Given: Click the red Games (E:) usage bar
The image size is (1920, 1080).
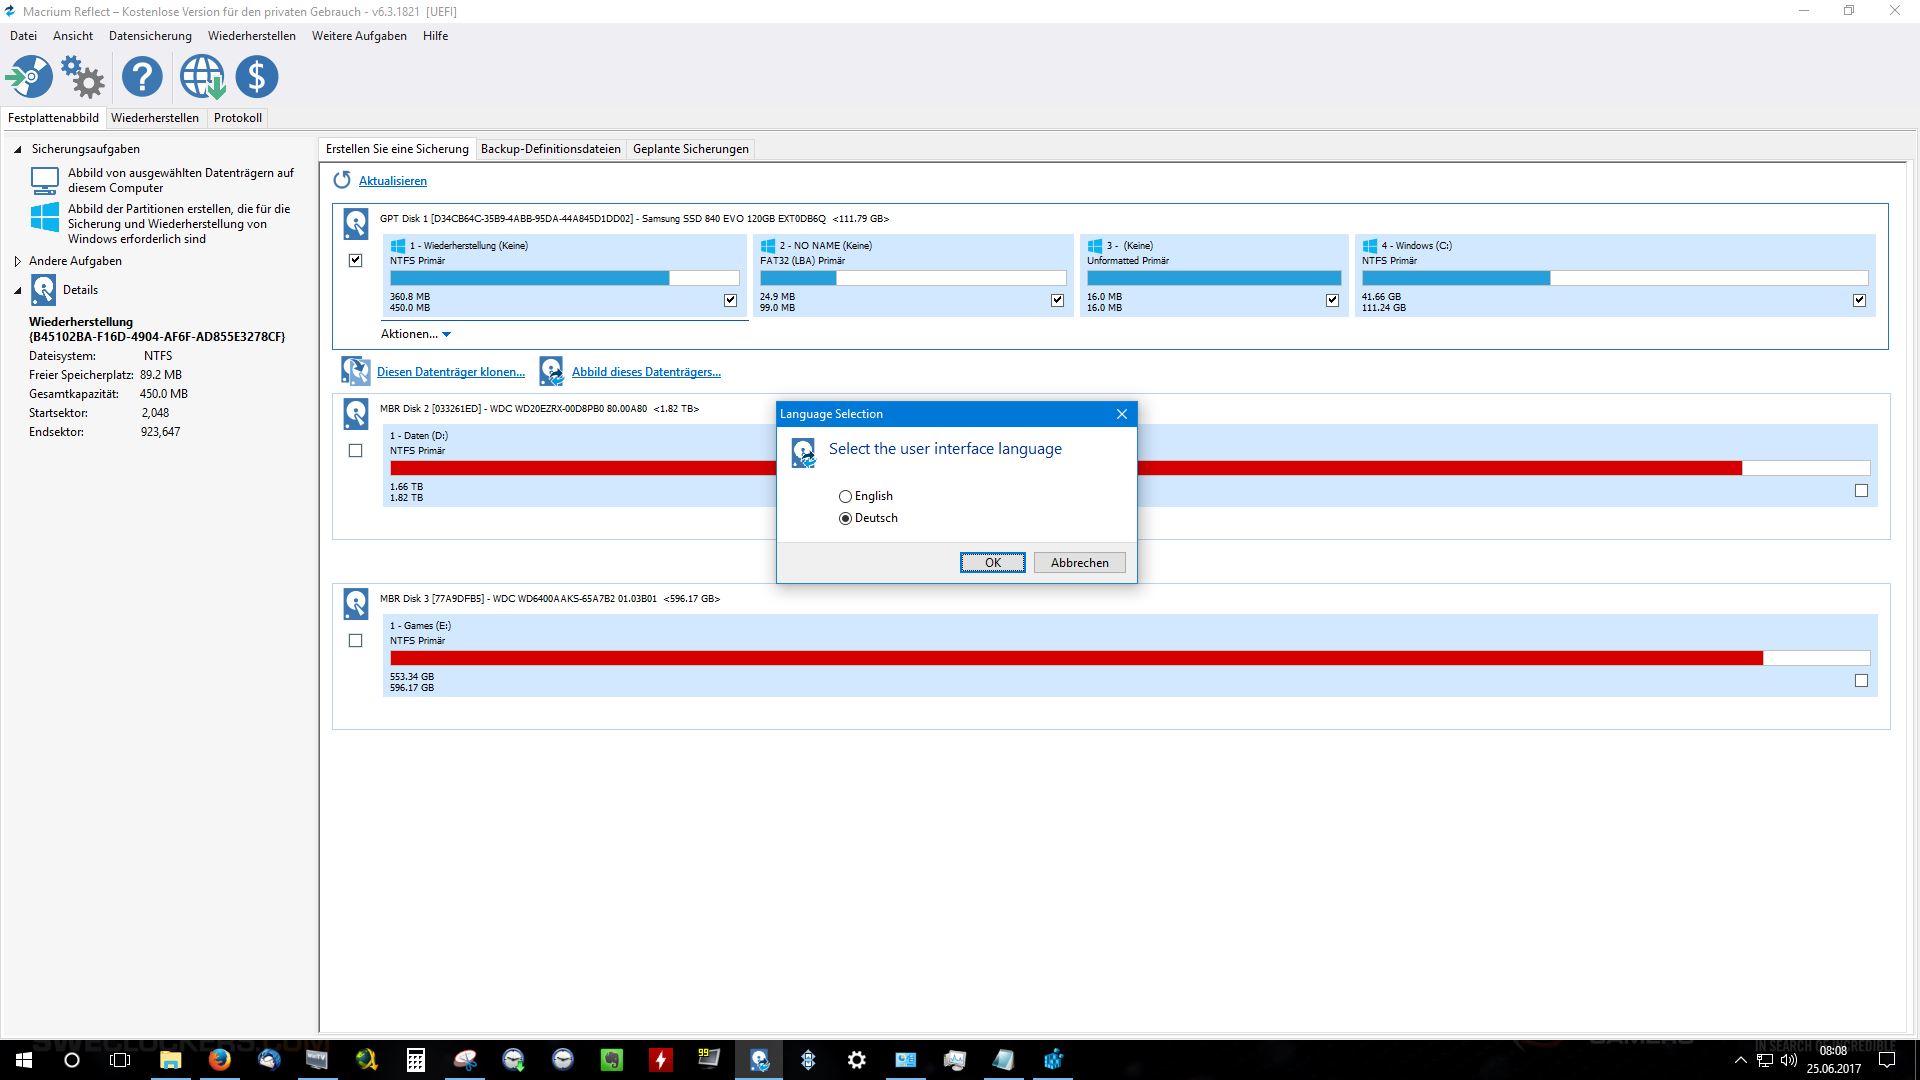Looking at the screenshot, I should [1075, 658].
